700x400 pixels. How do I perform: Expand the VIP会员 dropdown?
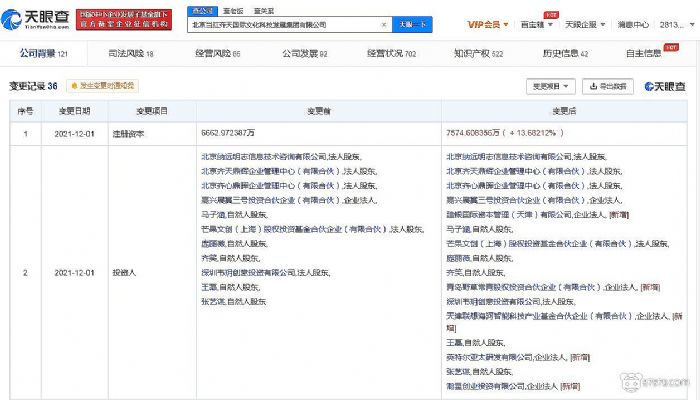point(488,25)
